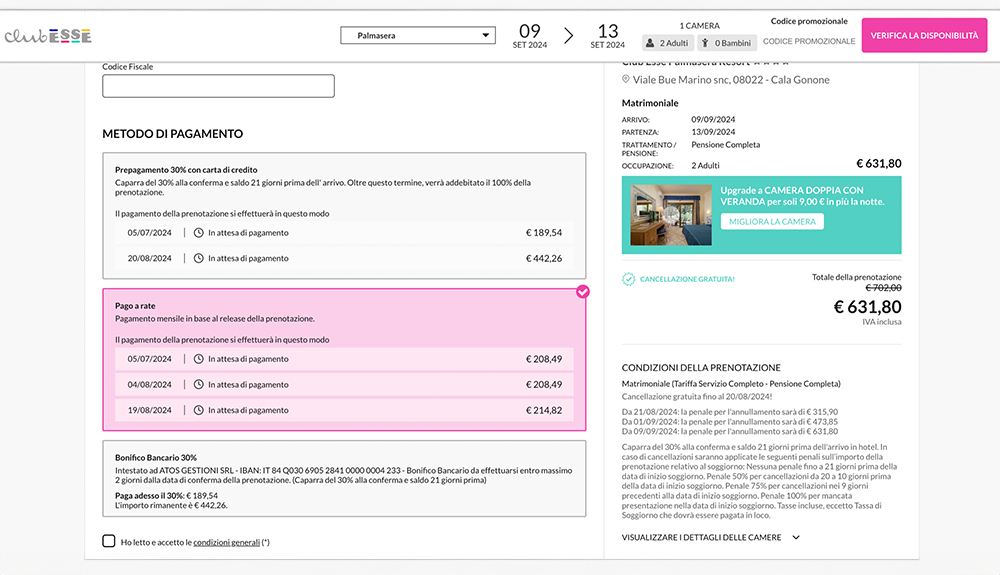Click the Matrimoniale room title
This screenshot has height=575, width=1000.
click(650, 103)
